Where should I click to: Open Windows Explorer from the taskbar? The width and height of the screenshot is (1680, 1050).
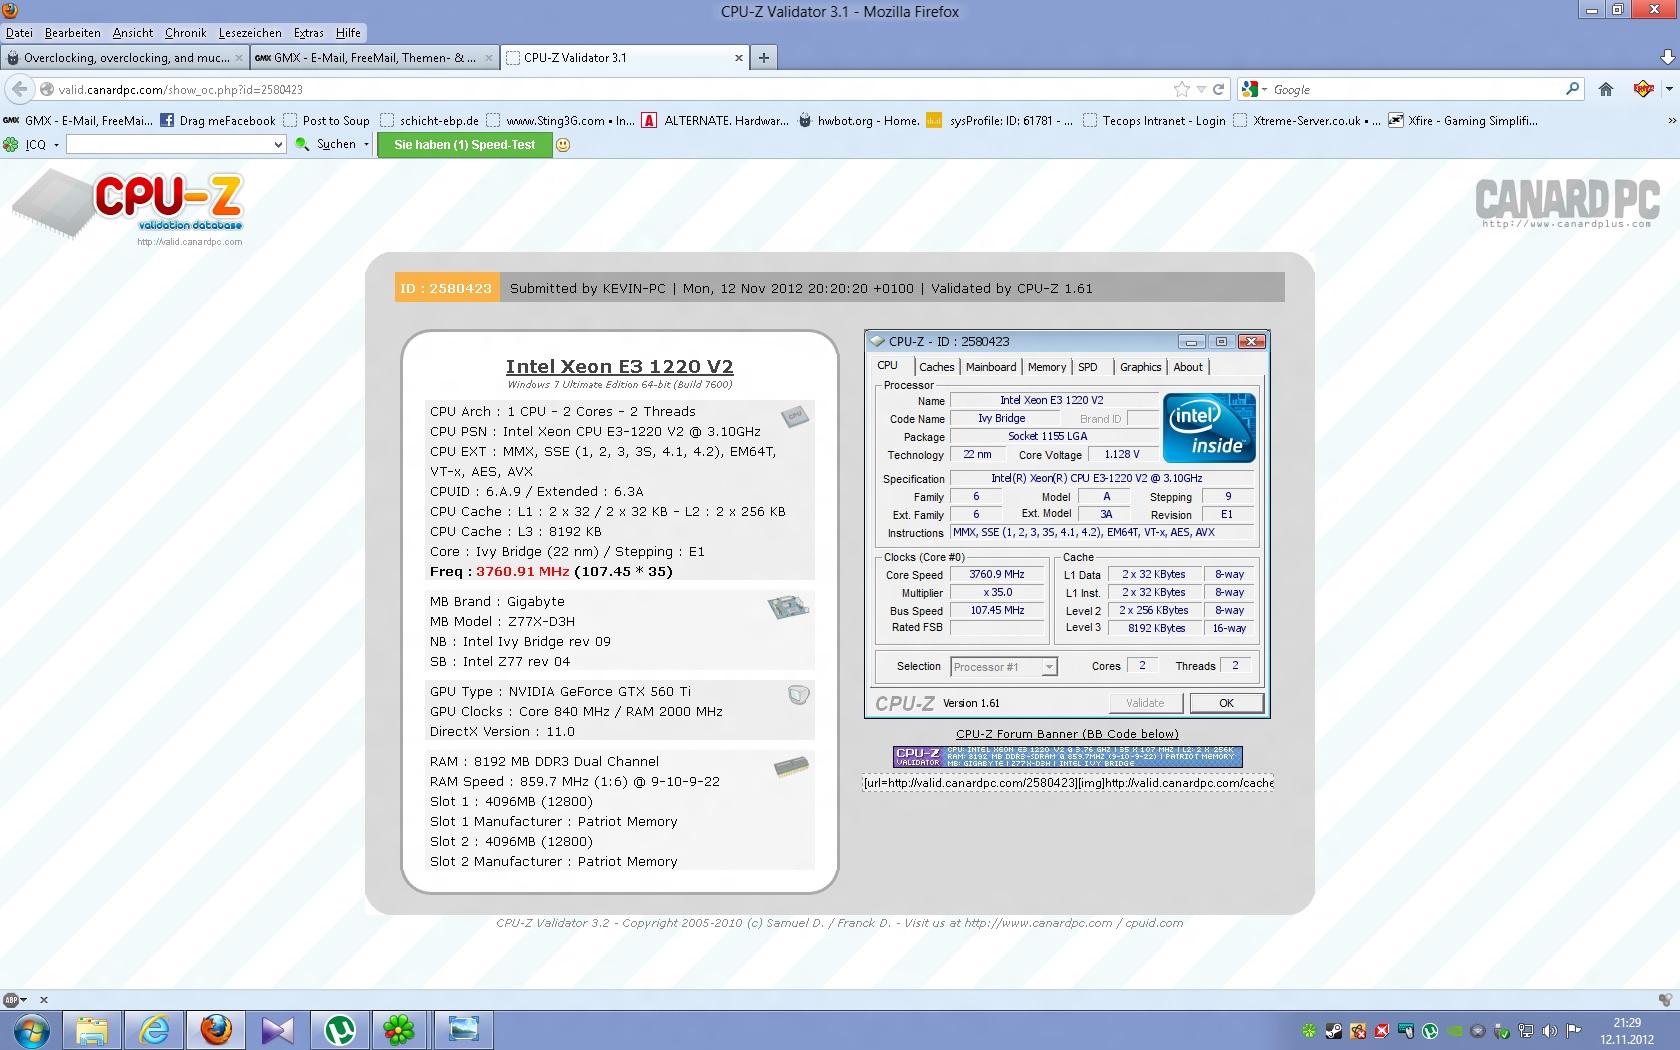click(x=92, y=1029)
